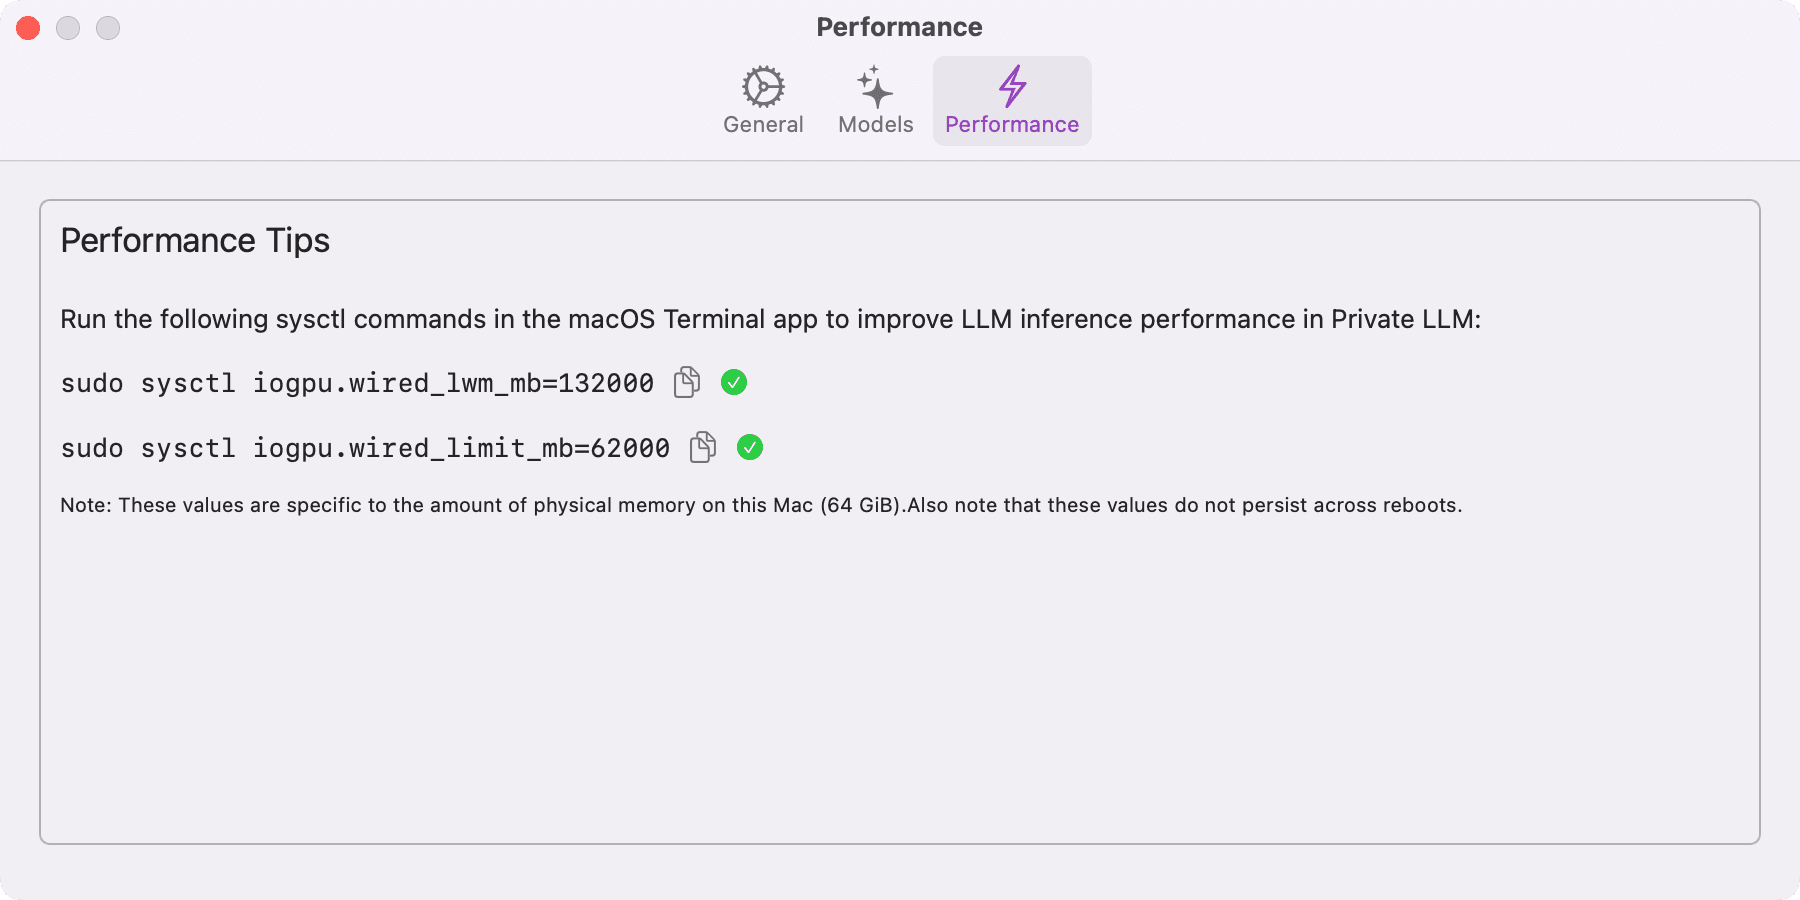
Task: Click the Performance window title
Action: coord(899,27)
